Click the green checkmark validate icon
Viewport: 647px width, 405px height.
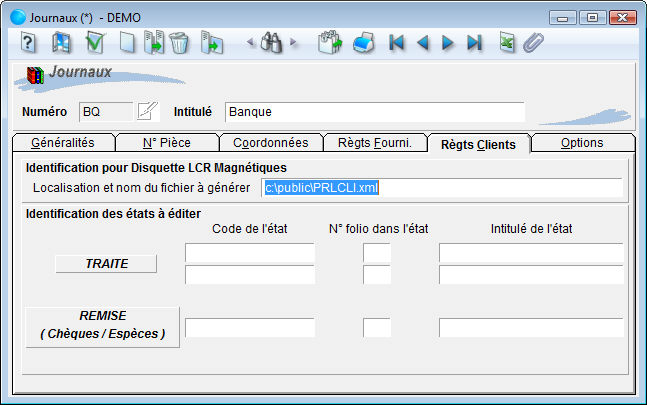(95, 42)
